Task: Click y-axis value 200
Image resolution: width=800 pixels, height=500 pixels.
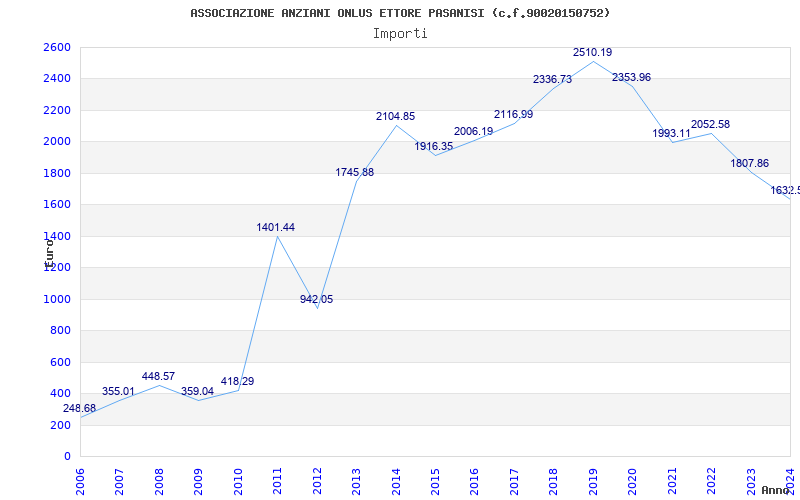Action: [60, 425]
